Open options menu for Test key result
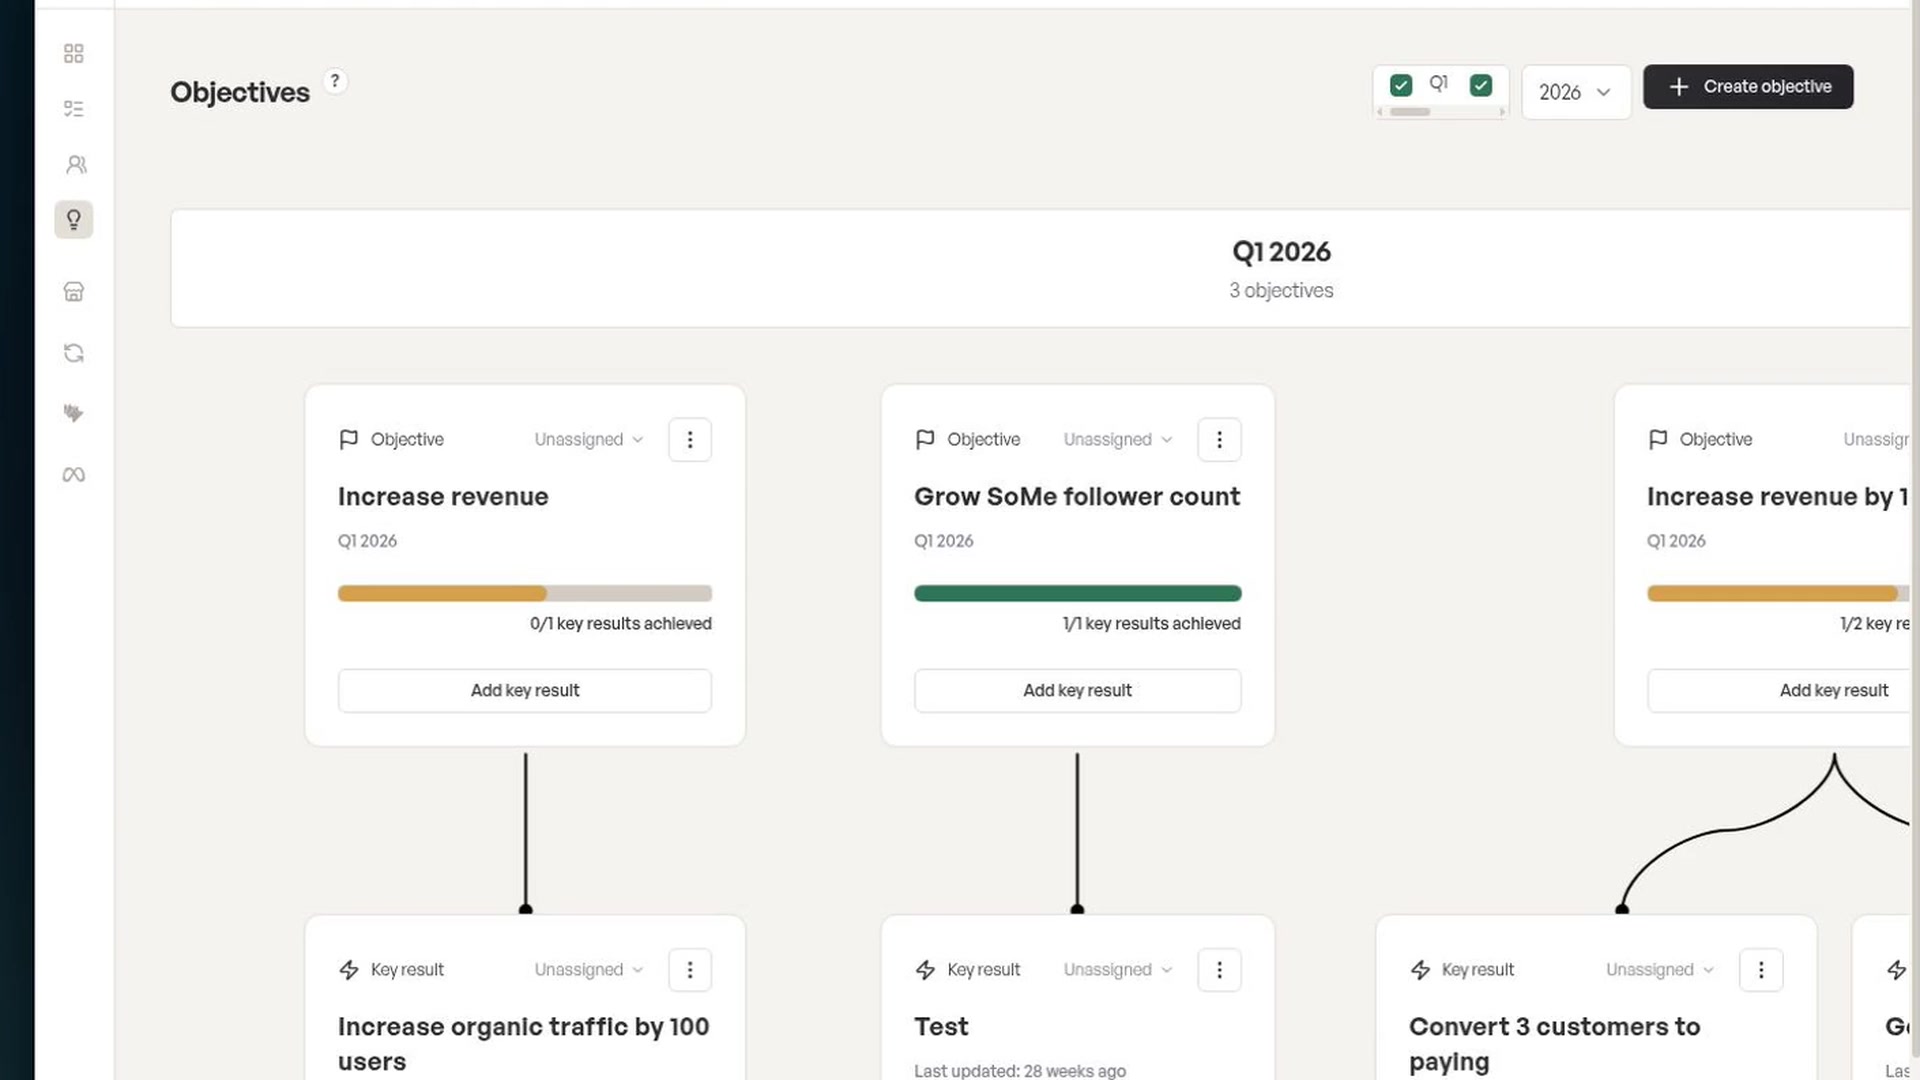The image size is (1920, 1080). coord(1219,969)
